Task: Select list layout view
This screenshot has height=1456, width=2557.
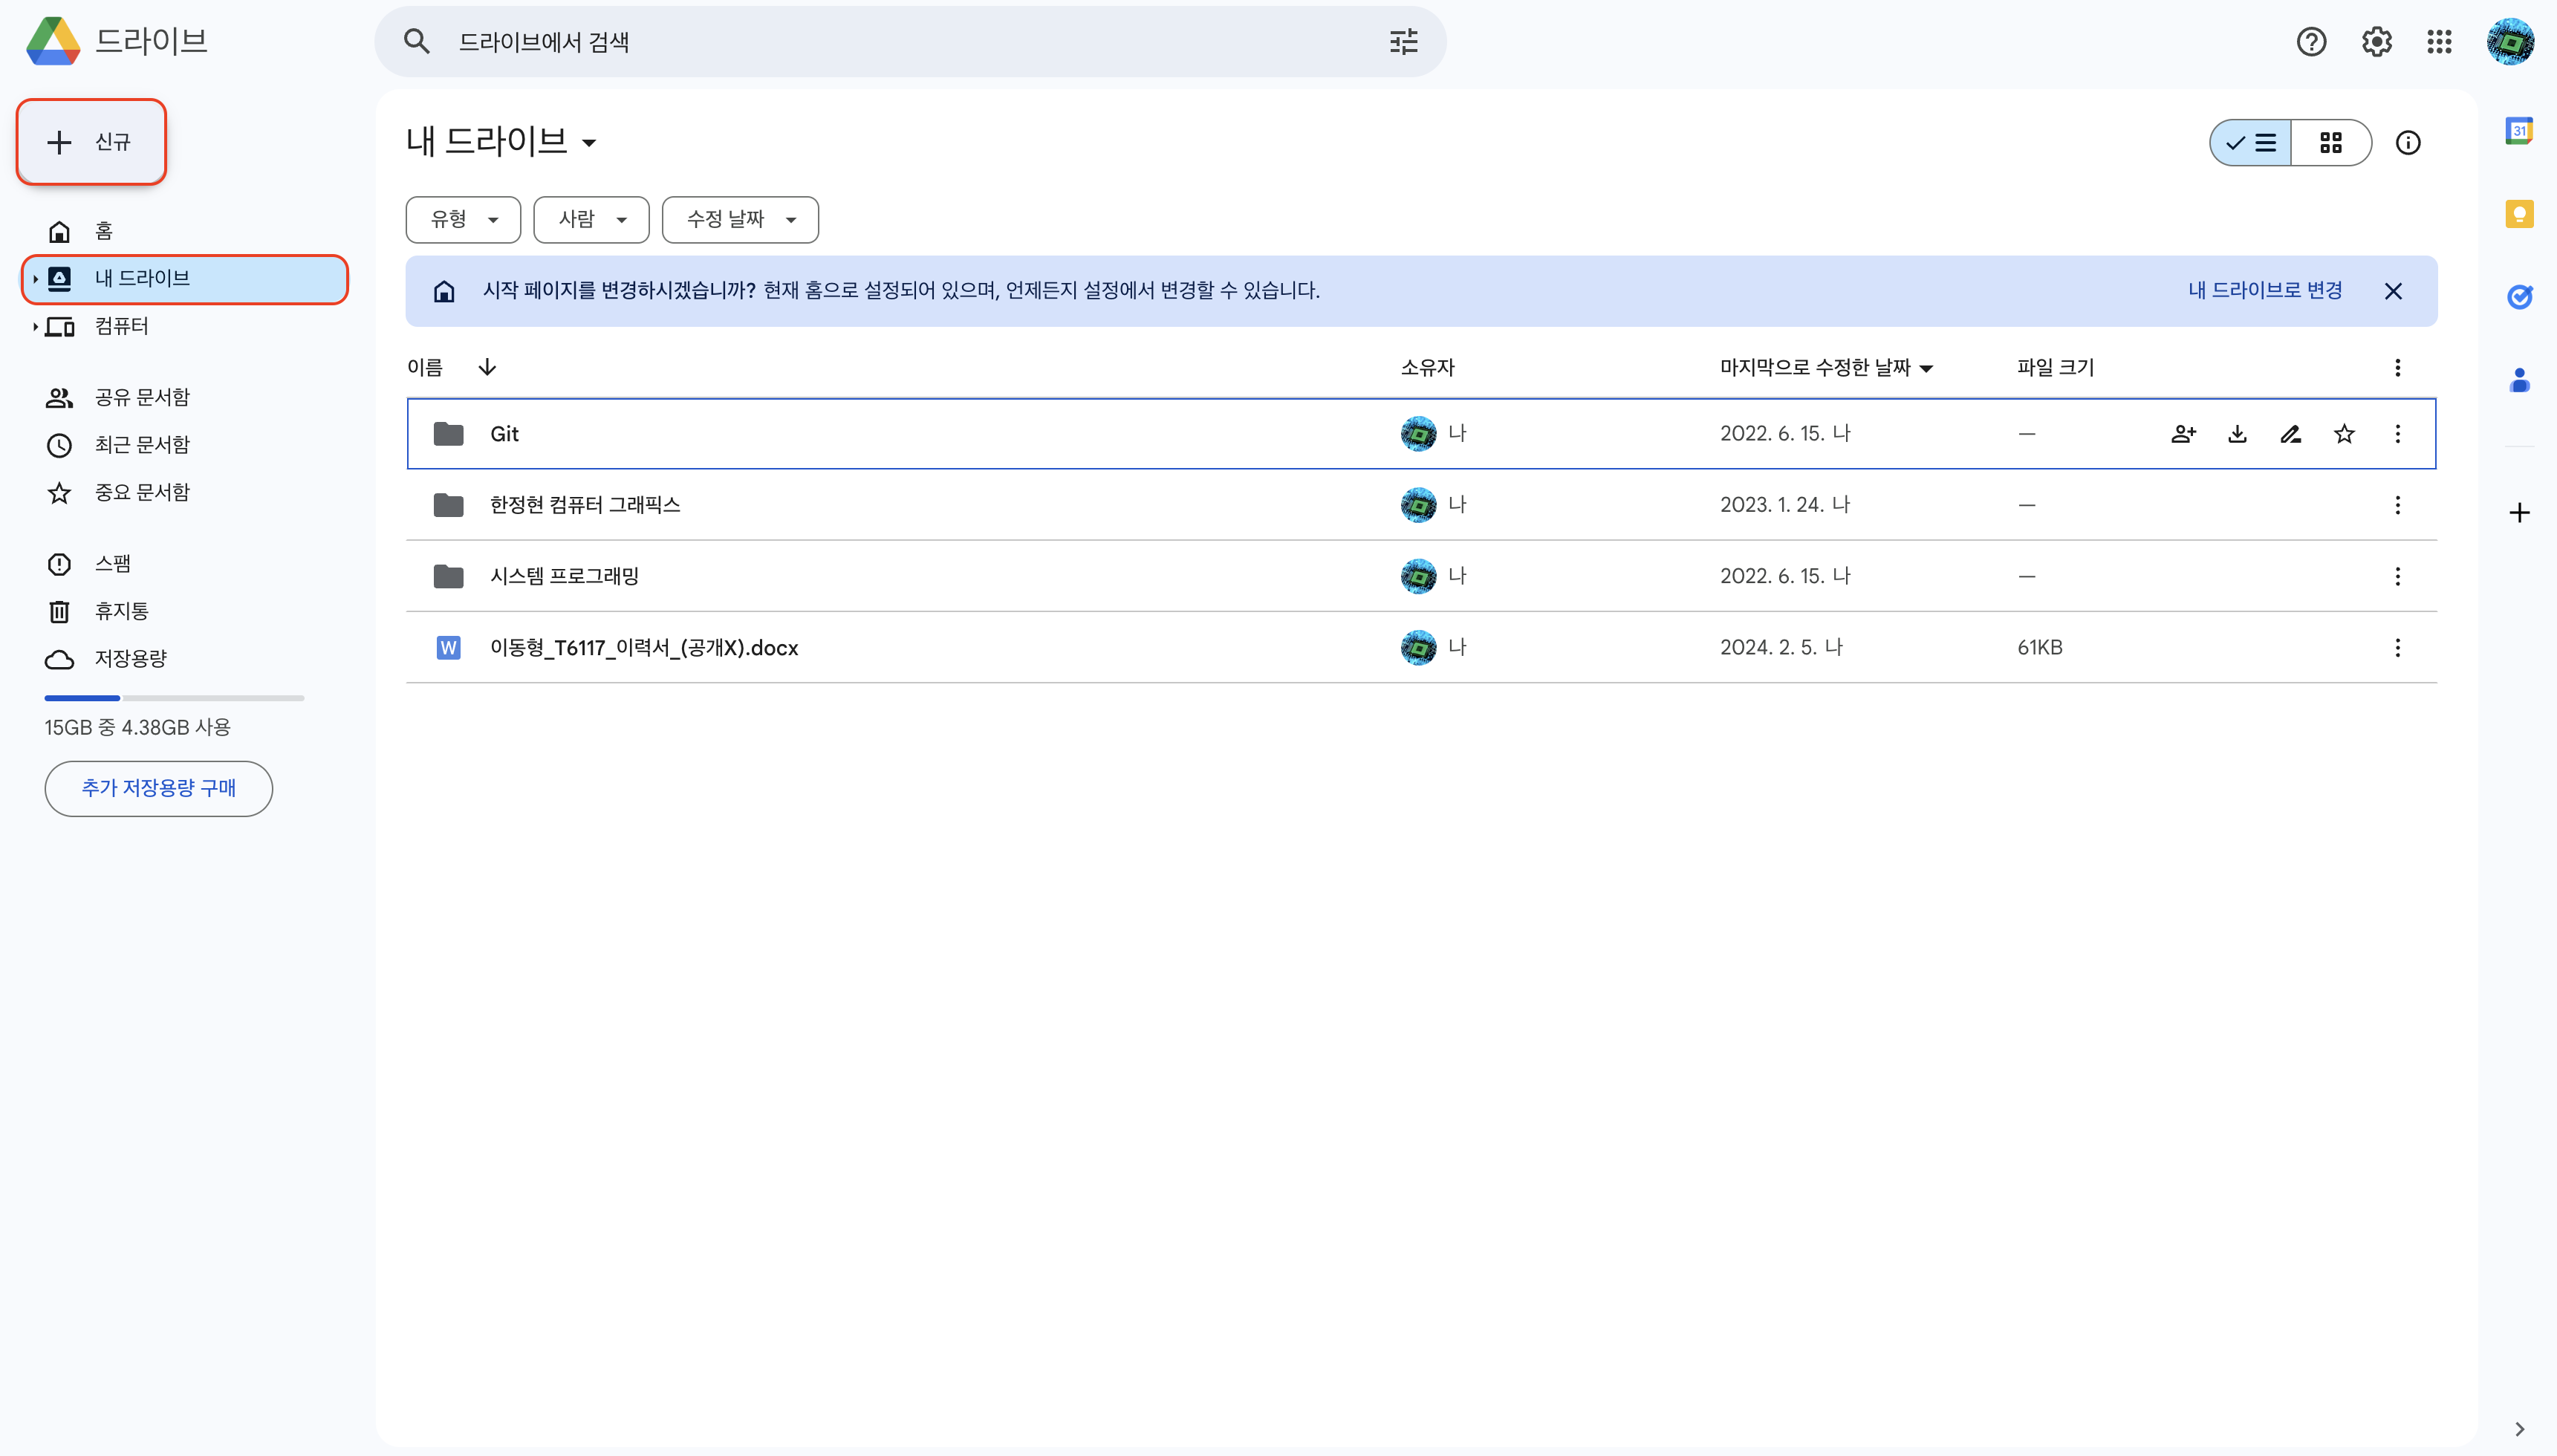Action: coord(2252,143)
